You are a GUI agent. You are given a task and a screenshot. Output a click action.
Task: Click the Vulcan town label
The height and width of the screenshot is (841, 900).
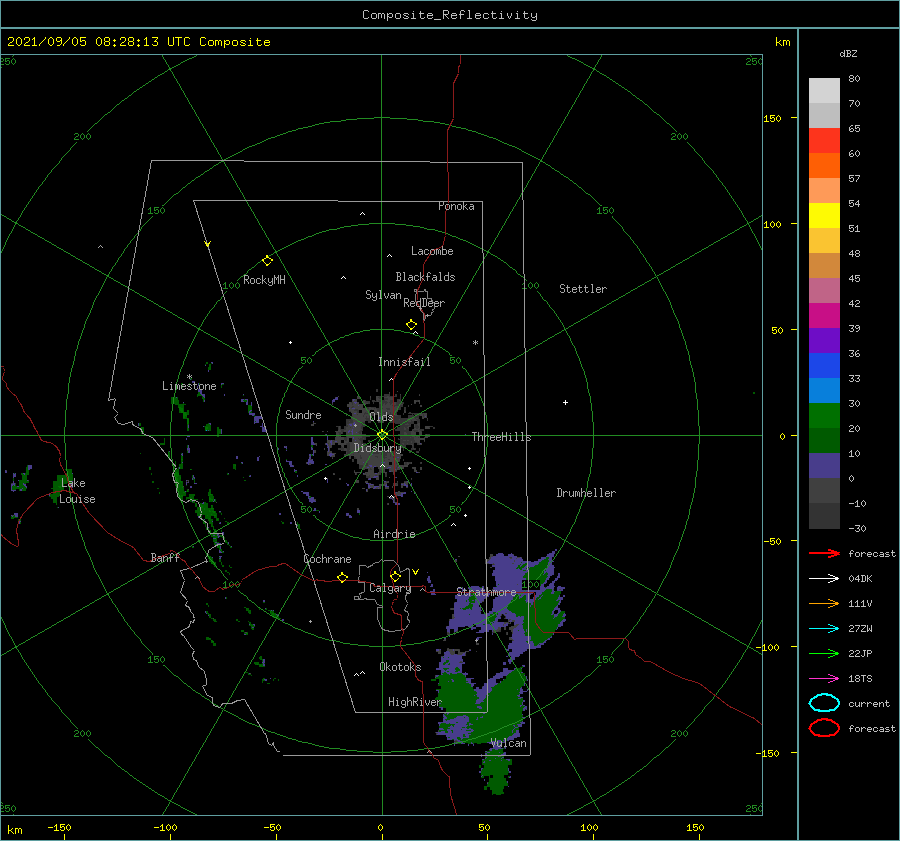508,743
